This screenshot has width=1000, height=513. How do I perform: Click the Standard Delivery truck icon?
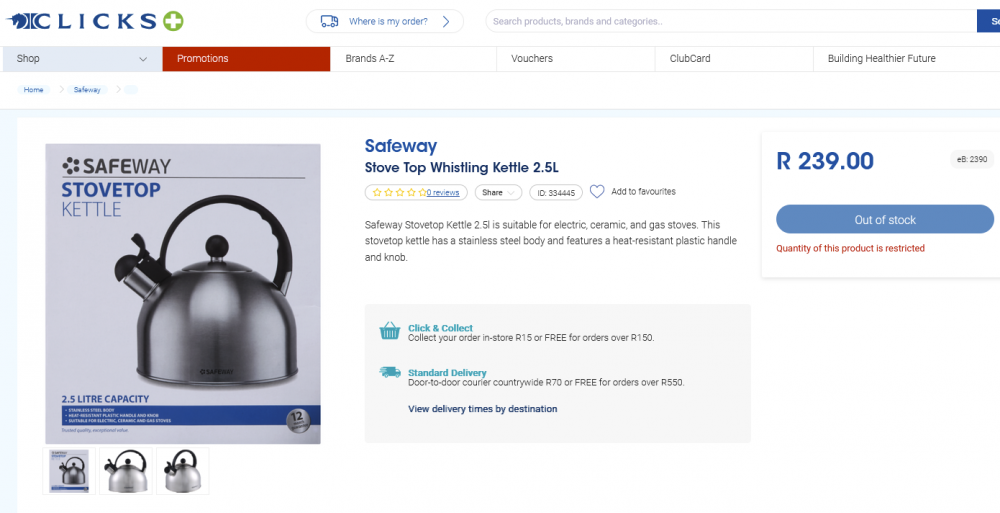(x=390, y=372)
